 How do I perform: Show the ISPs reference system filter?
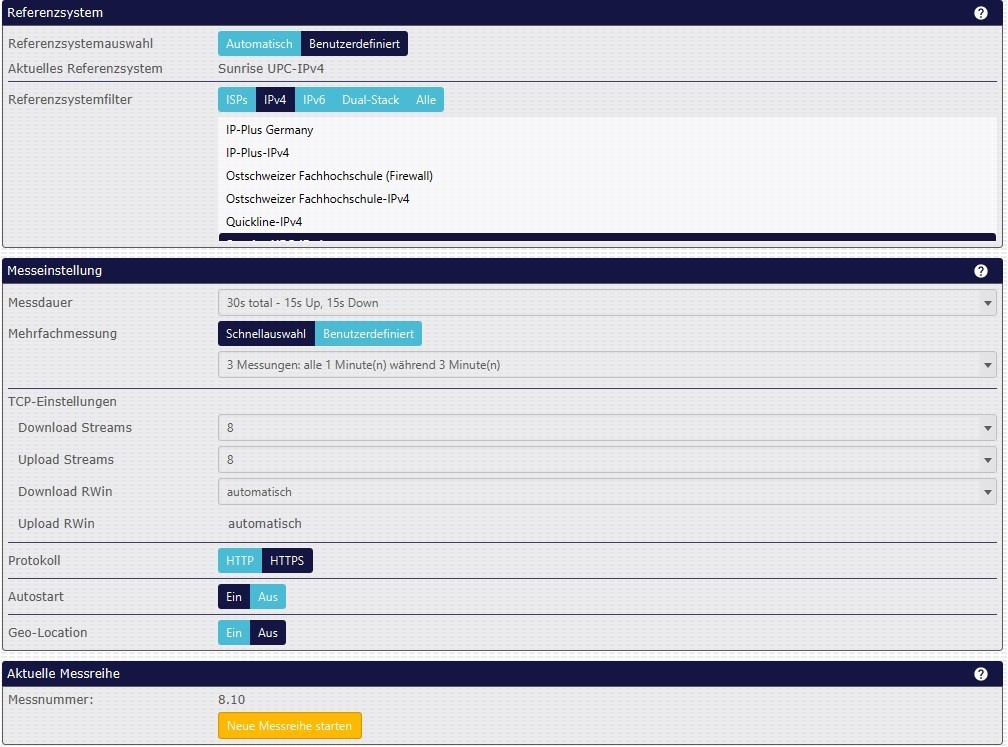(237, 100)
